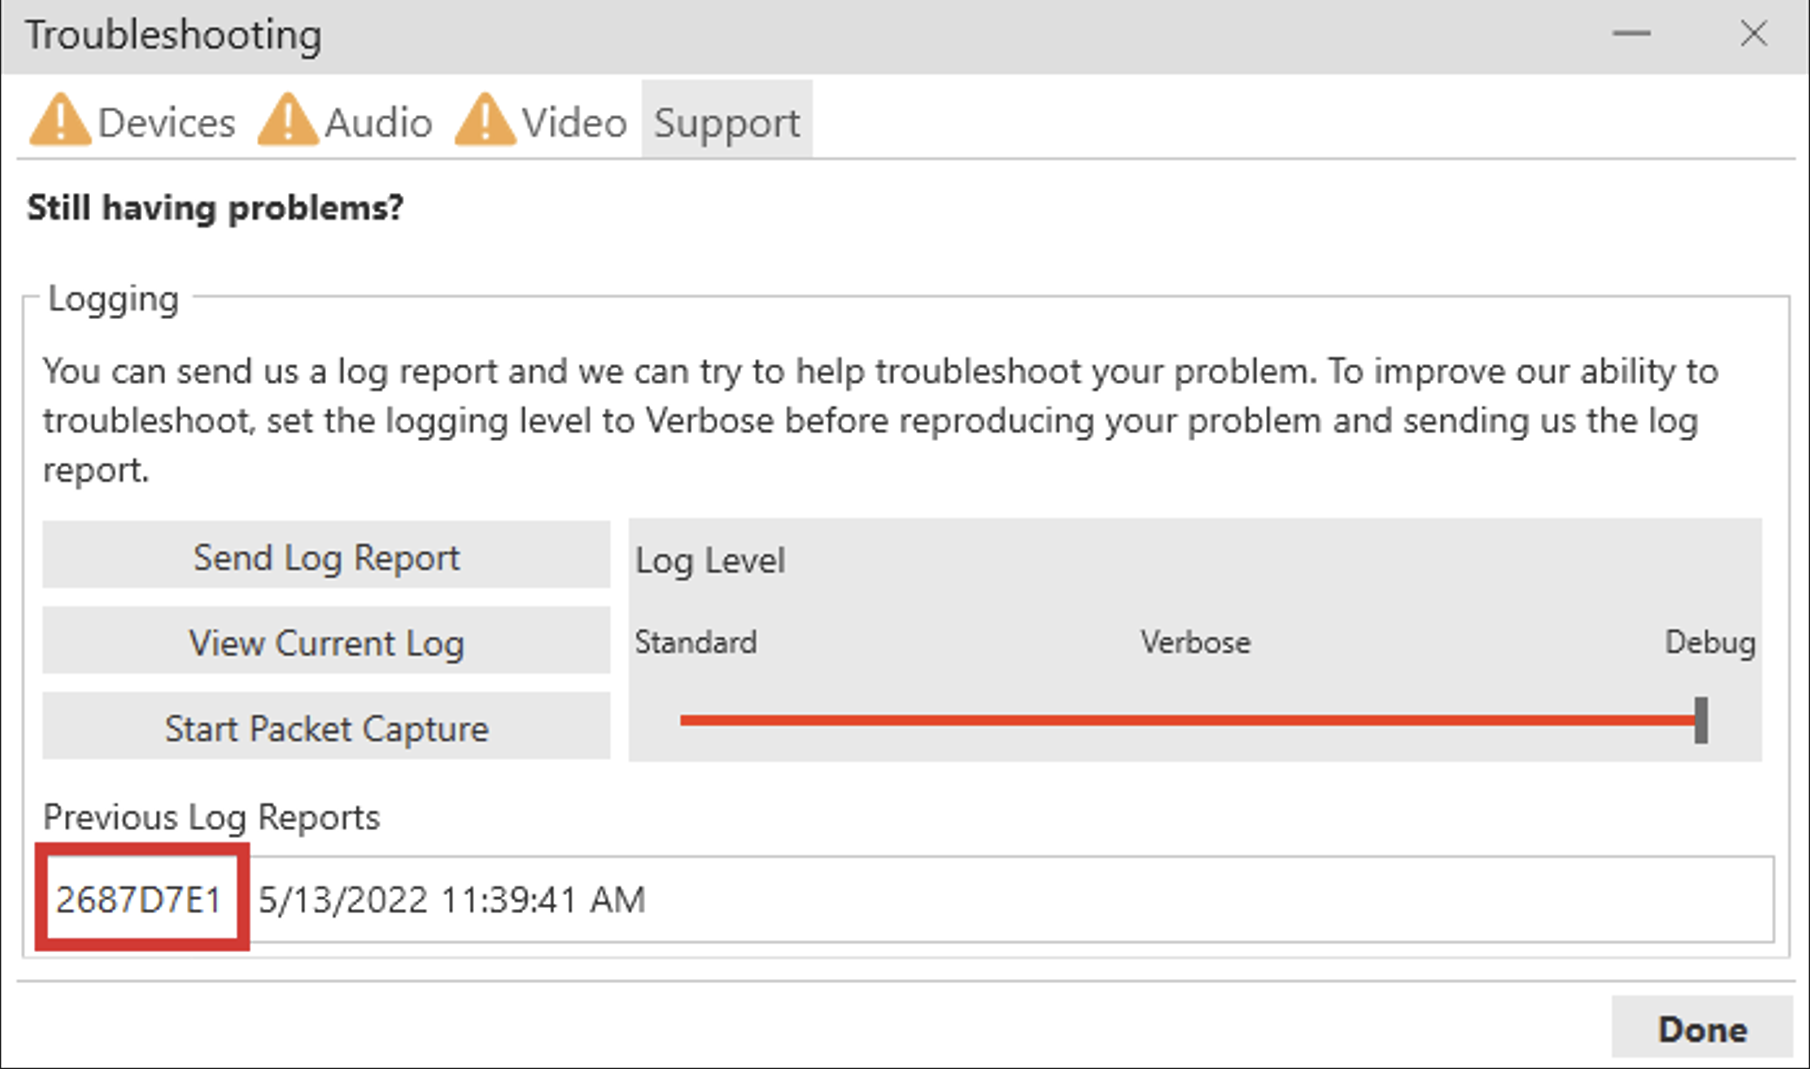Click View Current Log
The image size is (1810, 1069).
(325, 643)
